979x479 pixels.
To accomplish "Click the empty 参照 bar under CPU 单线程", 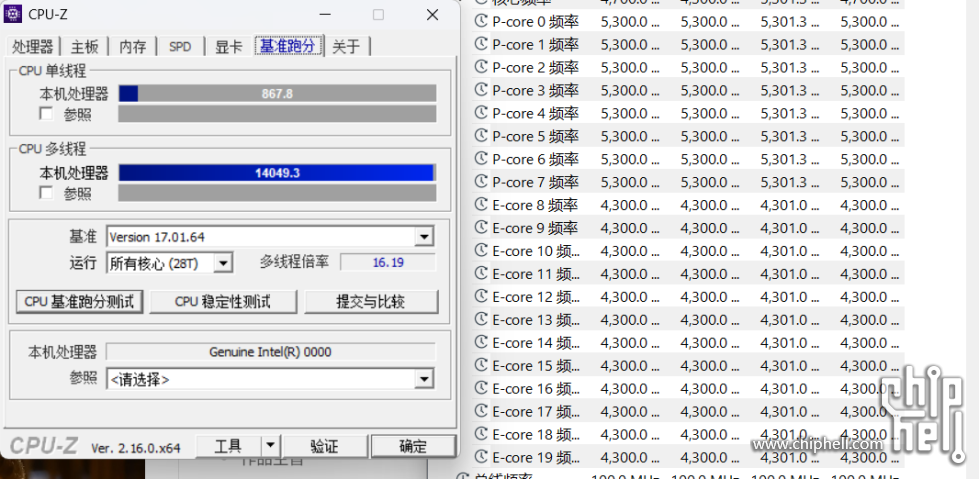I will click(x=277, y=114).
